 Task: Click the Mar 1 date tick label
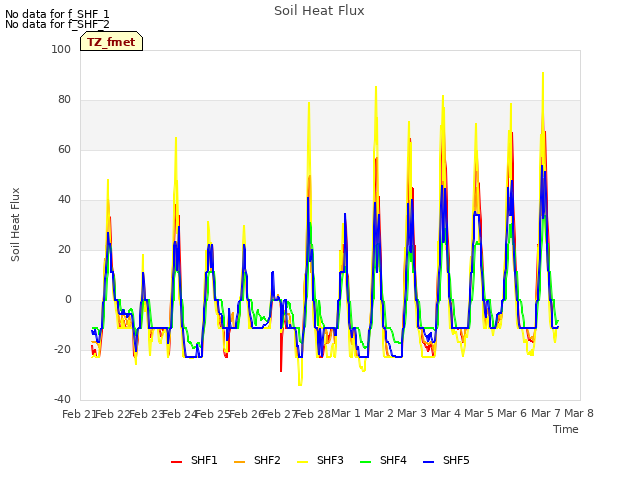(346, 413)
